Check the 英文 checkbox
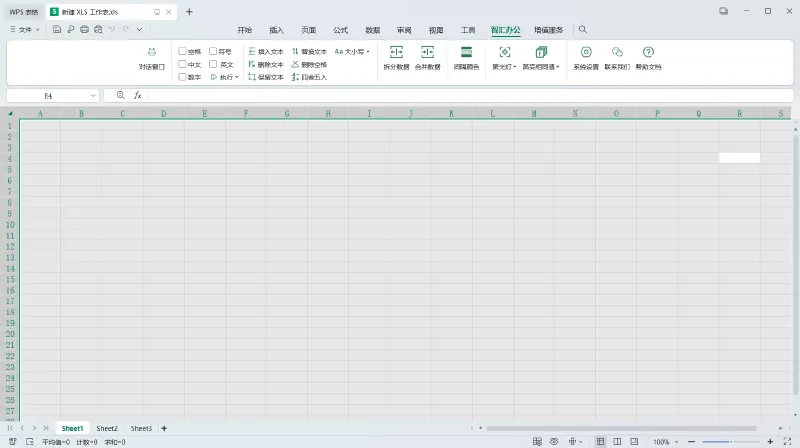The height and width of the screenshot is (448, 800). [x=213, y=64]
